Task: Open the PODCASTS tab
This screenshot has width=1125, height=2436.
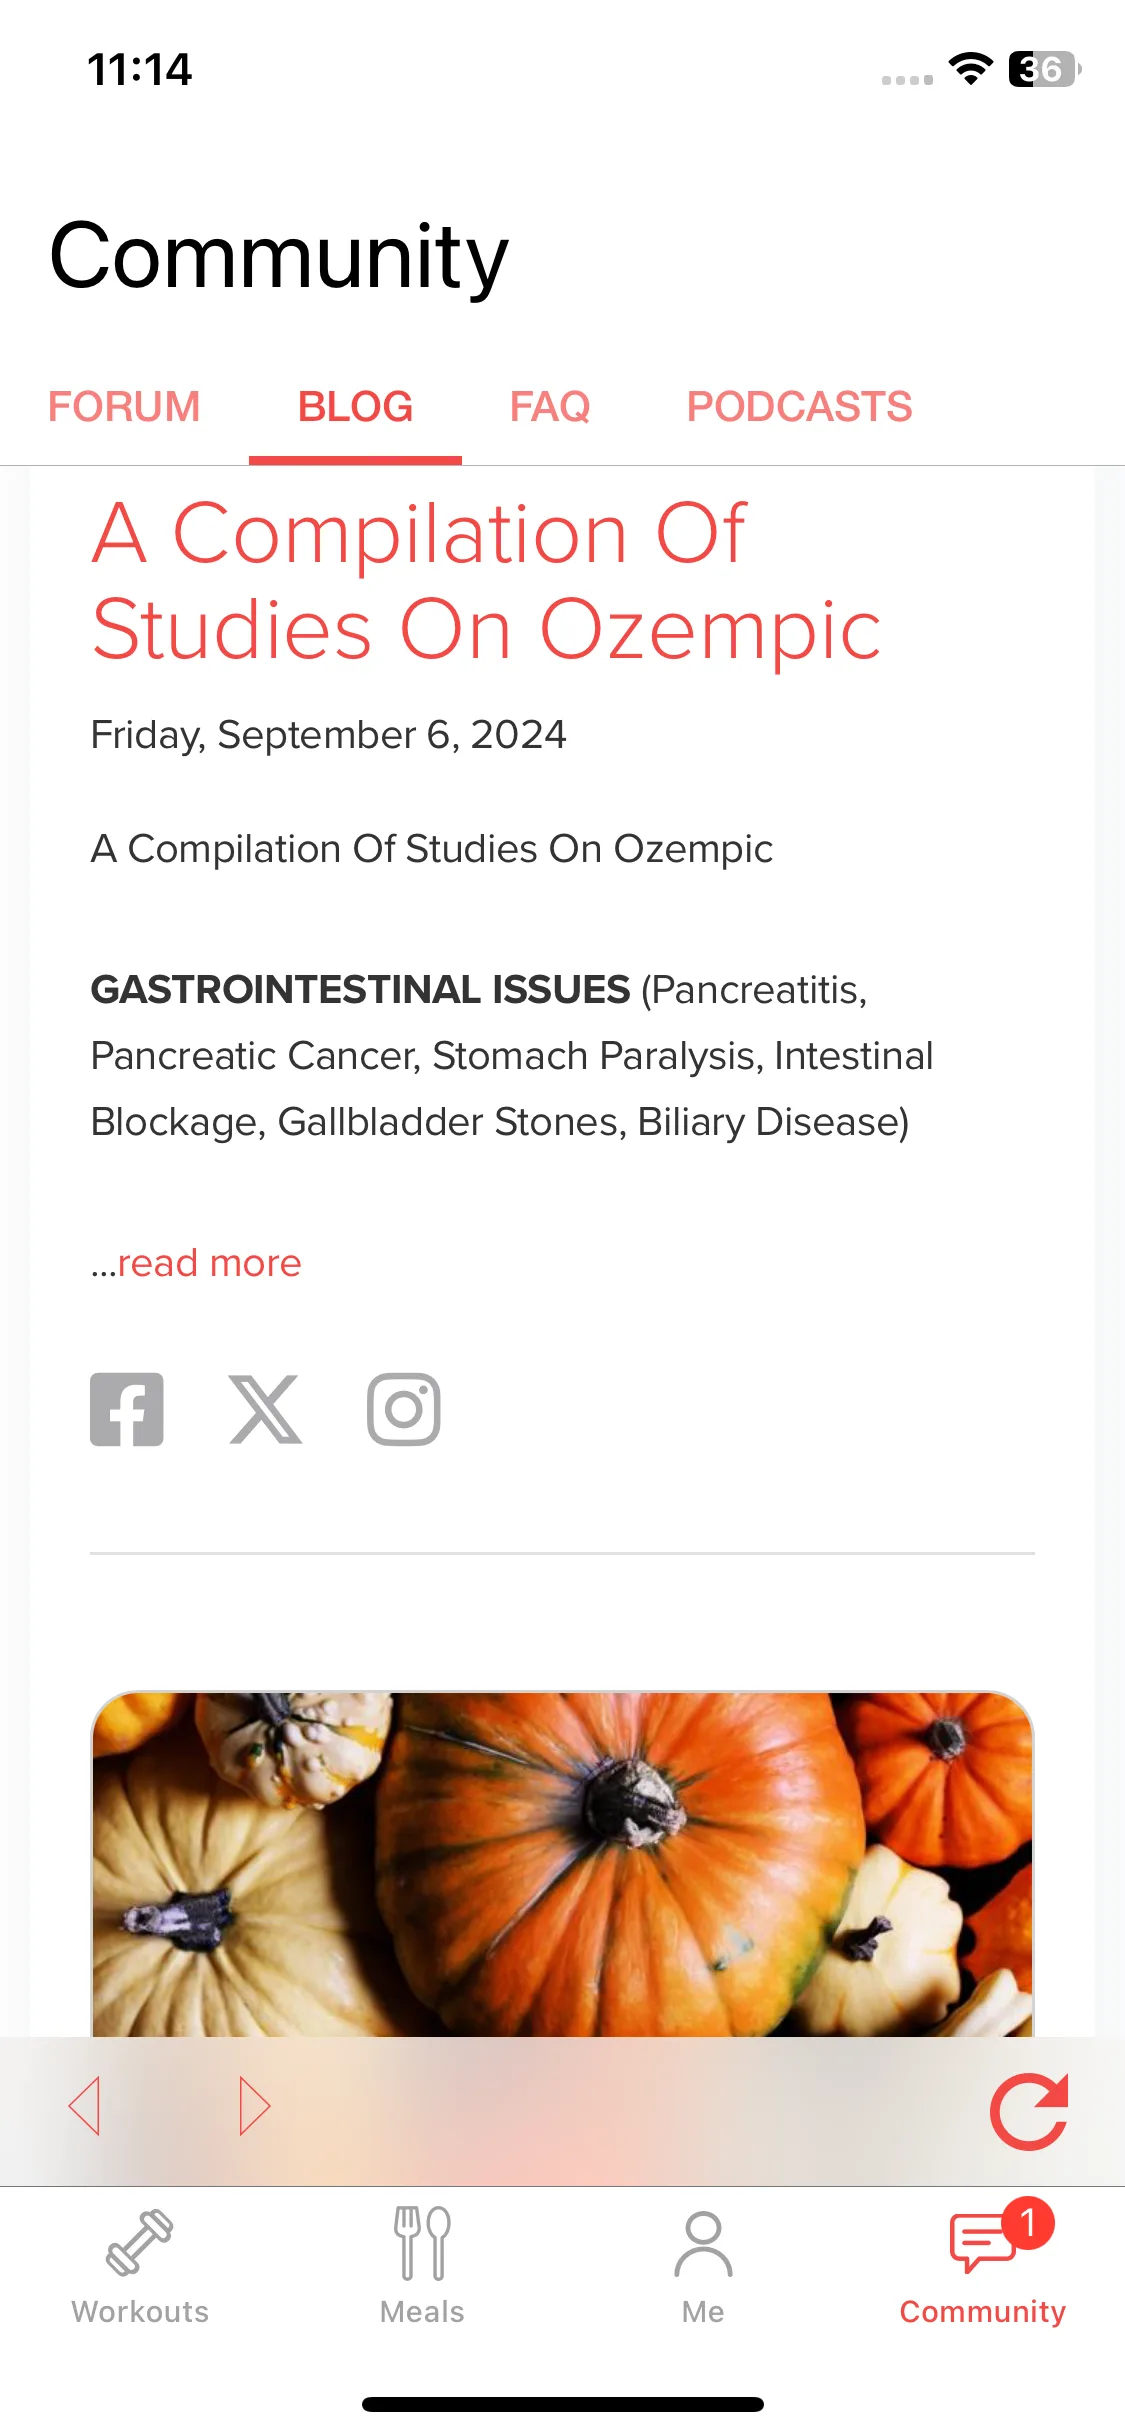Action: pos(799,407)
